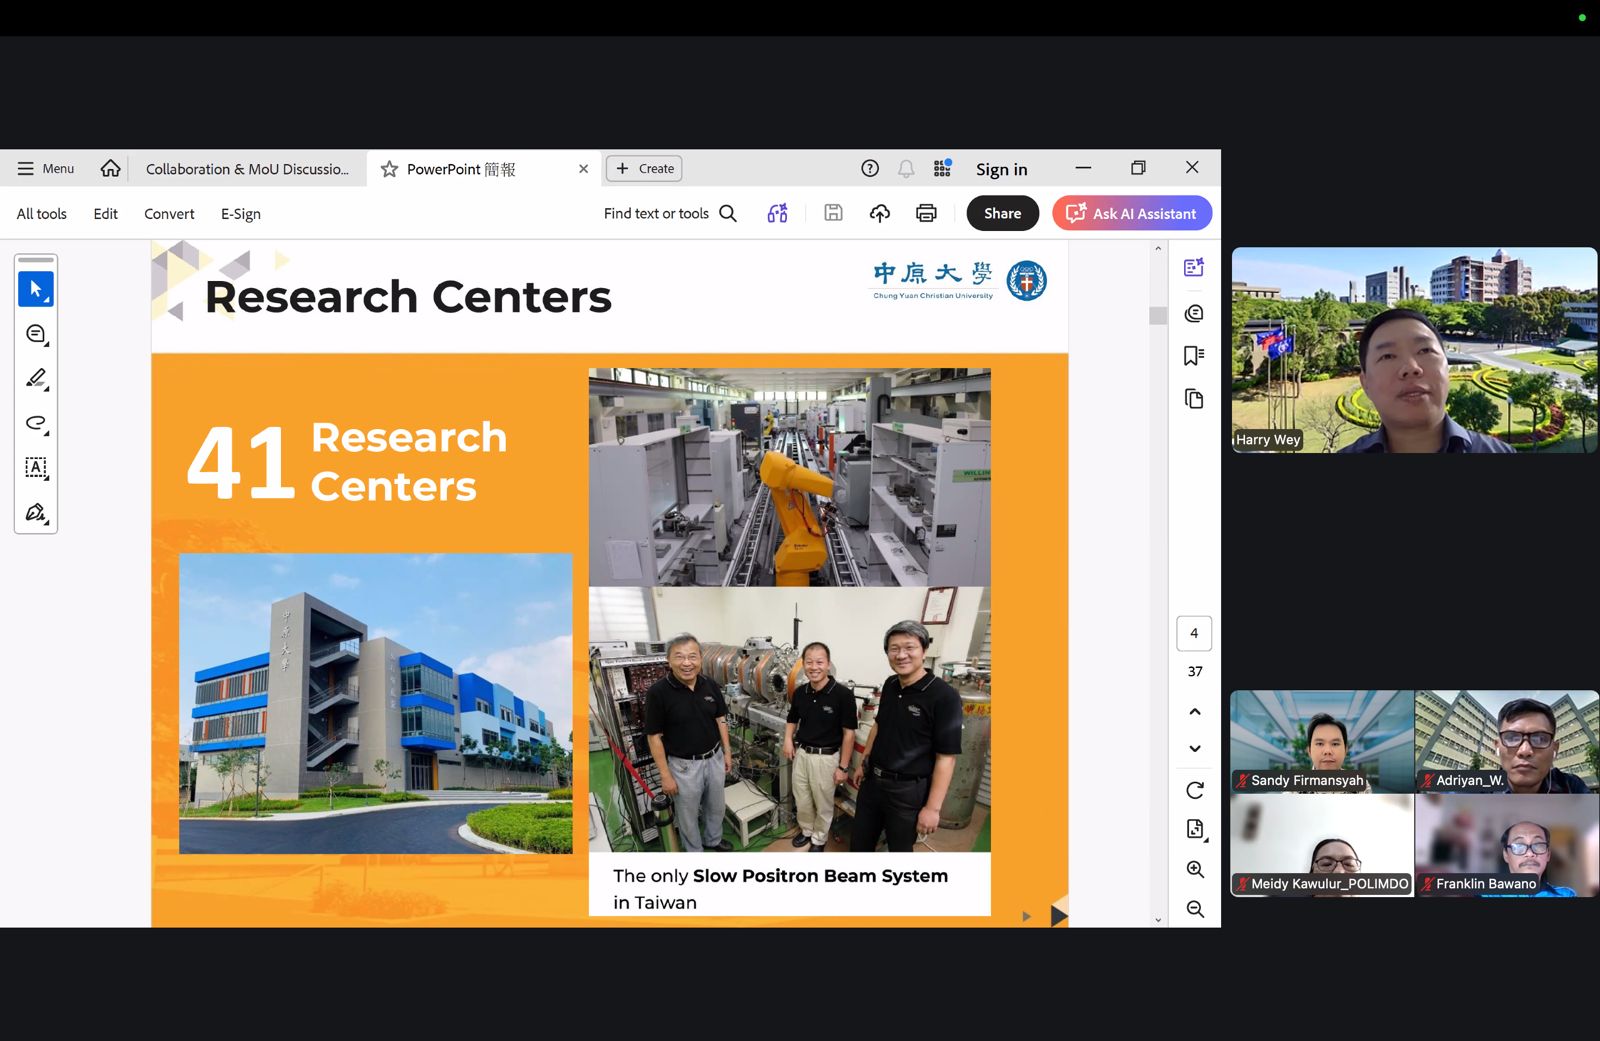1600x1041 pixels.
Task: Open the Convert menu
Action: click(169, 214)
